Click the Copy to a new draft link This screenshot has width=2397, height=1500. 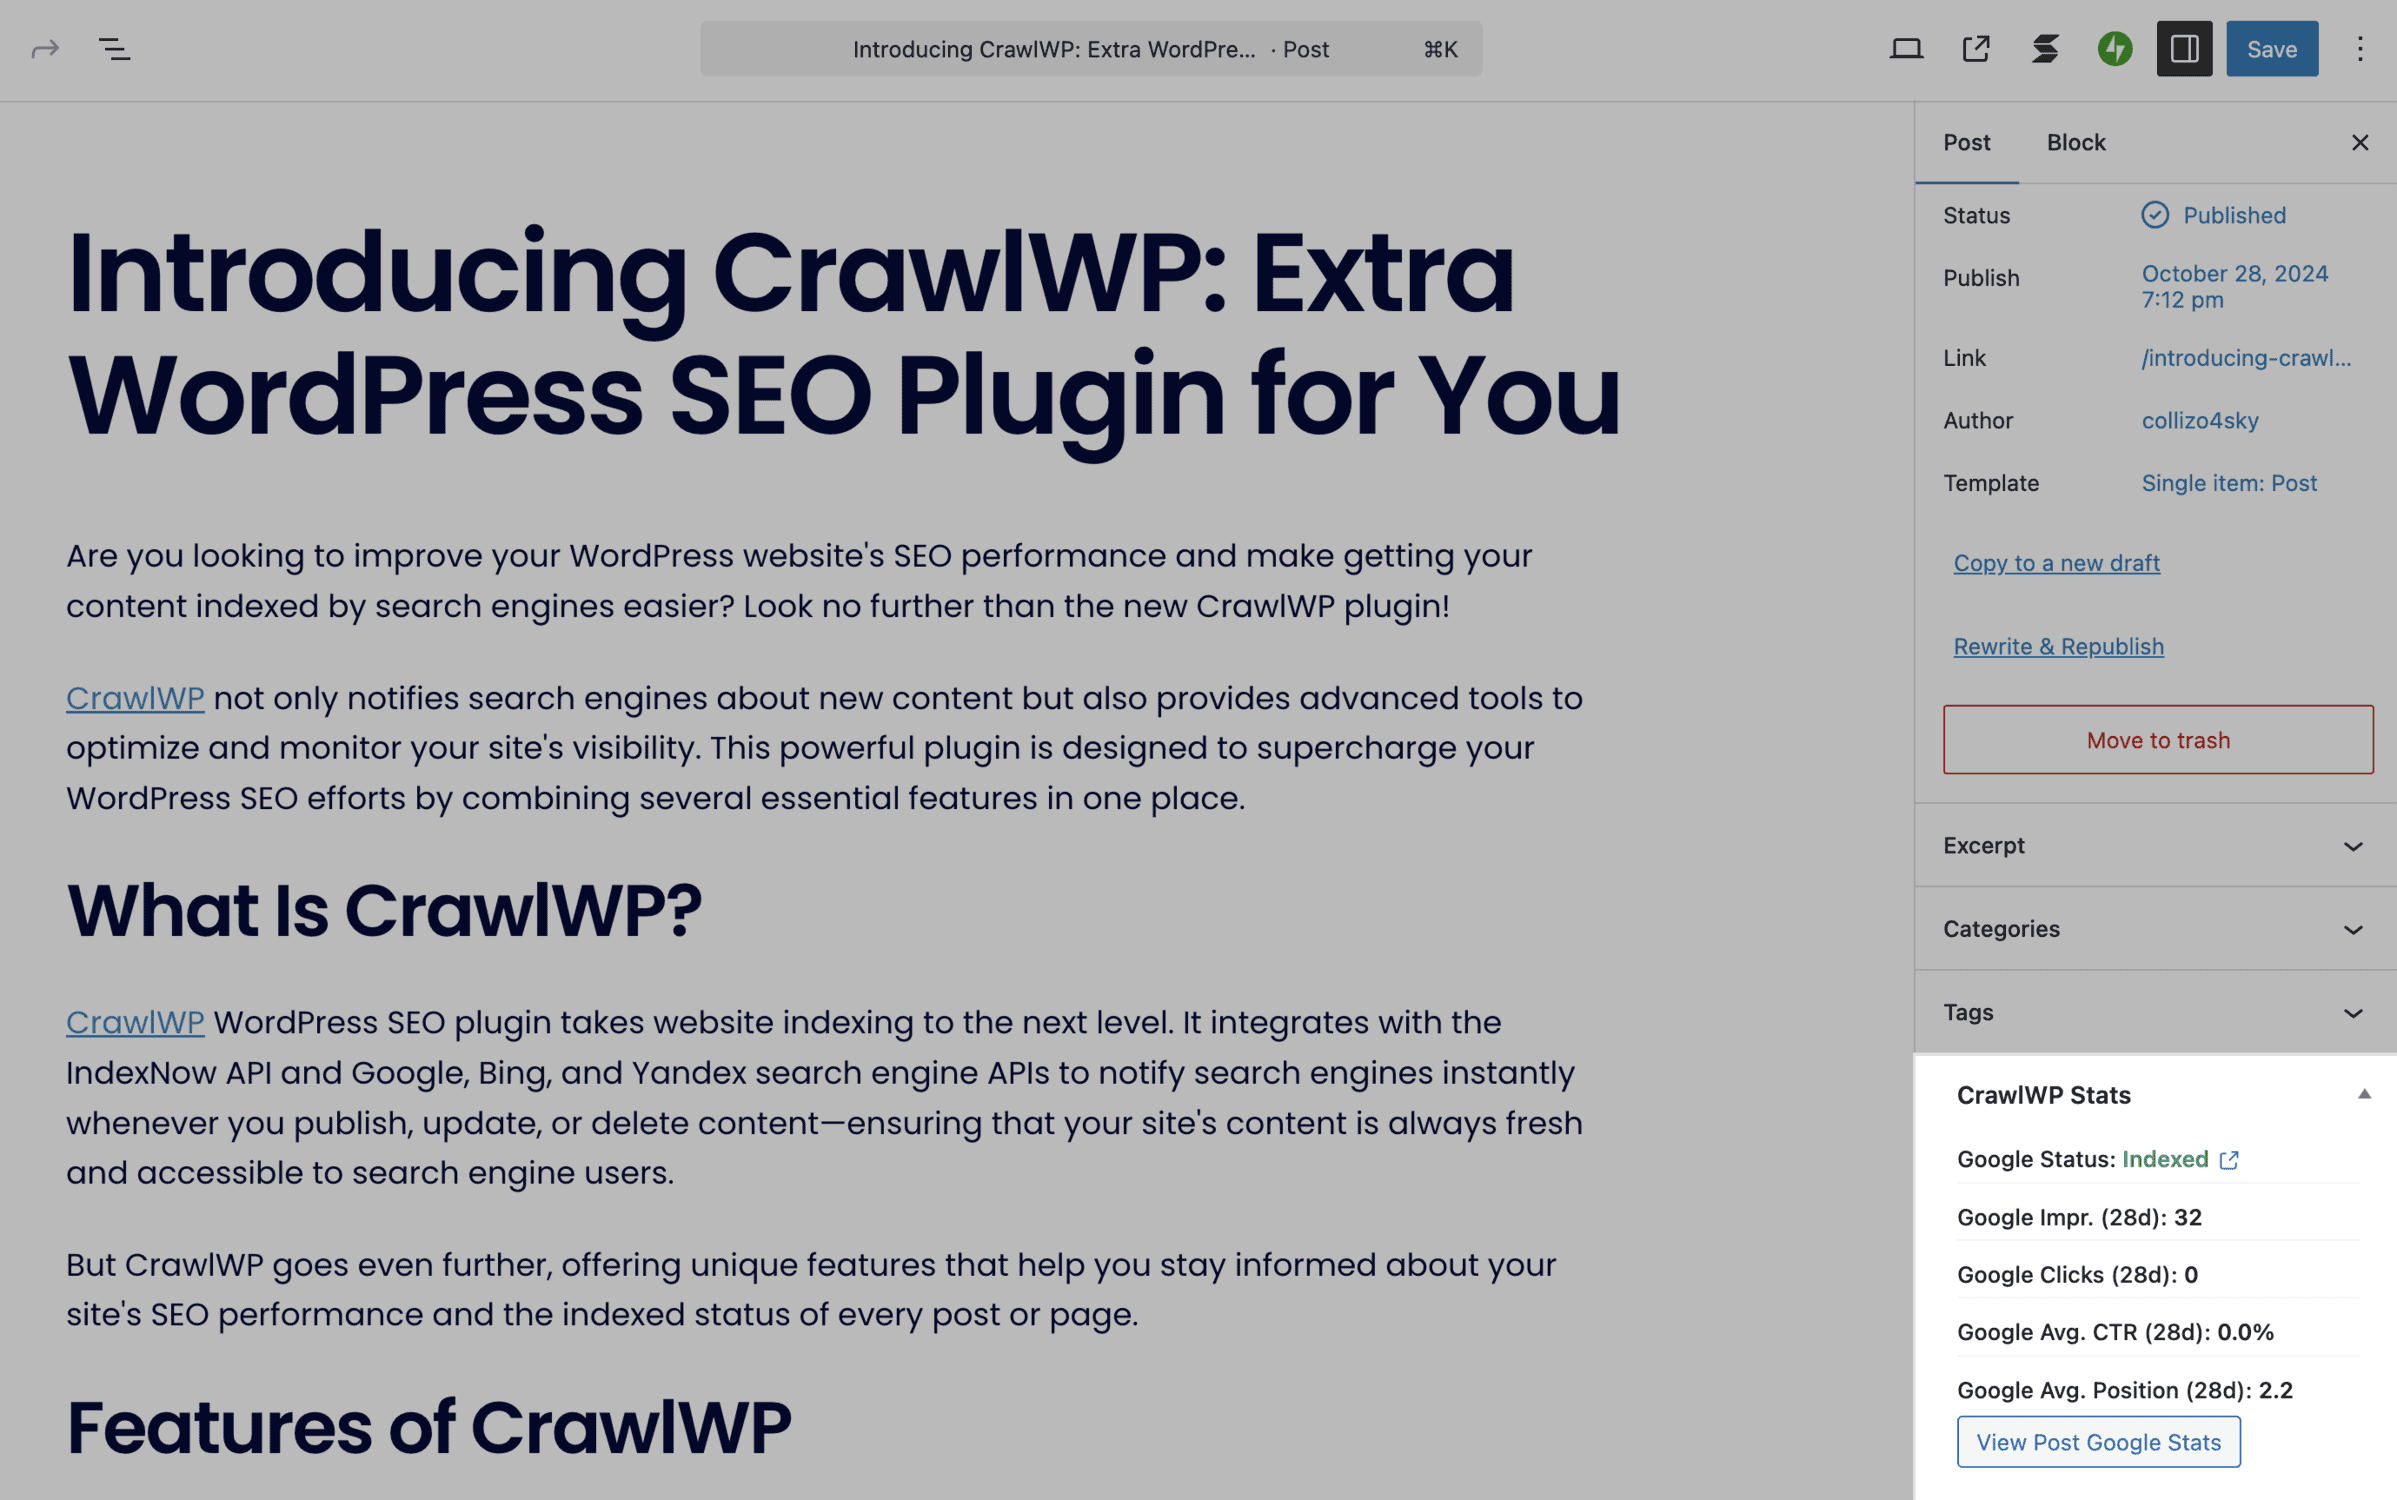2057,563
